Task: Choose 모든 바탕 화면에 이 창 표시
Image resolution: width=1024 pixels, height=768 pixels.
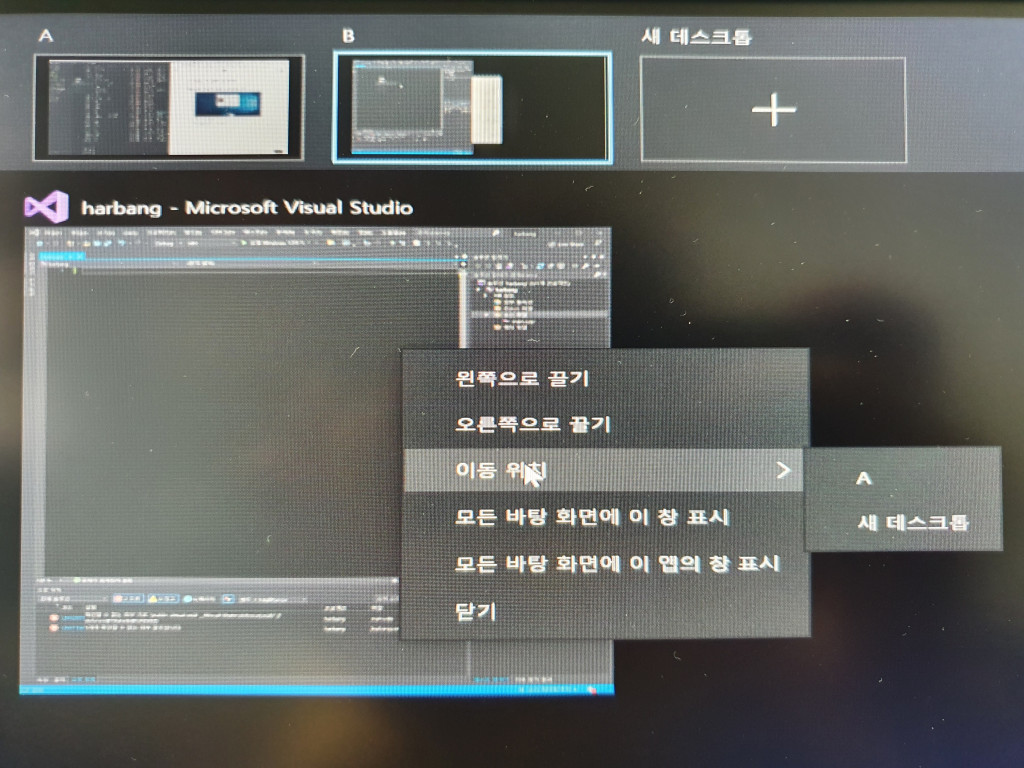Action: 605,517
